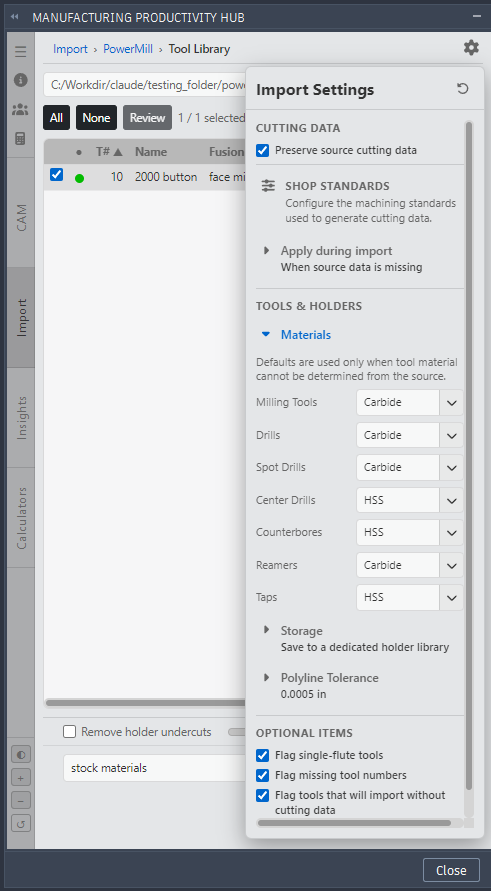Click the stock materials input field
Image resolution: width=491 pixels, height=891 pixels.
tap(155, 768)
